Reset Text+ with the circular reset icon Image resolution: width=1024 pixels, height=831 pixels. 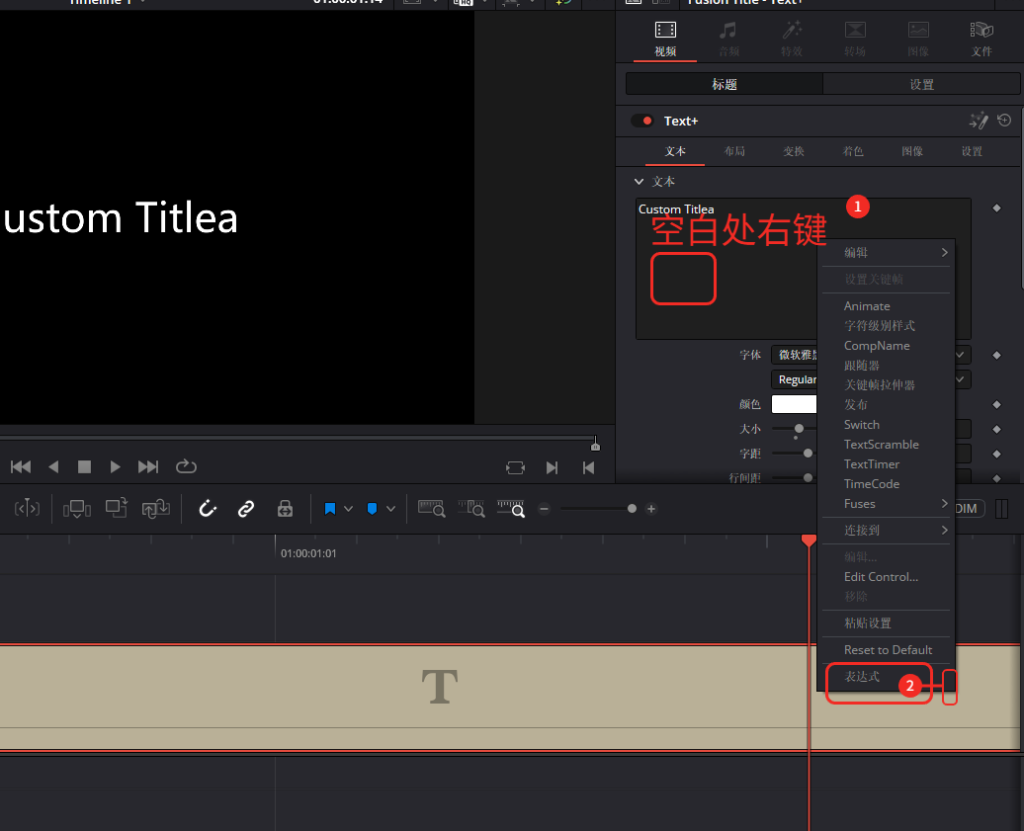[x=1004, y=121]
